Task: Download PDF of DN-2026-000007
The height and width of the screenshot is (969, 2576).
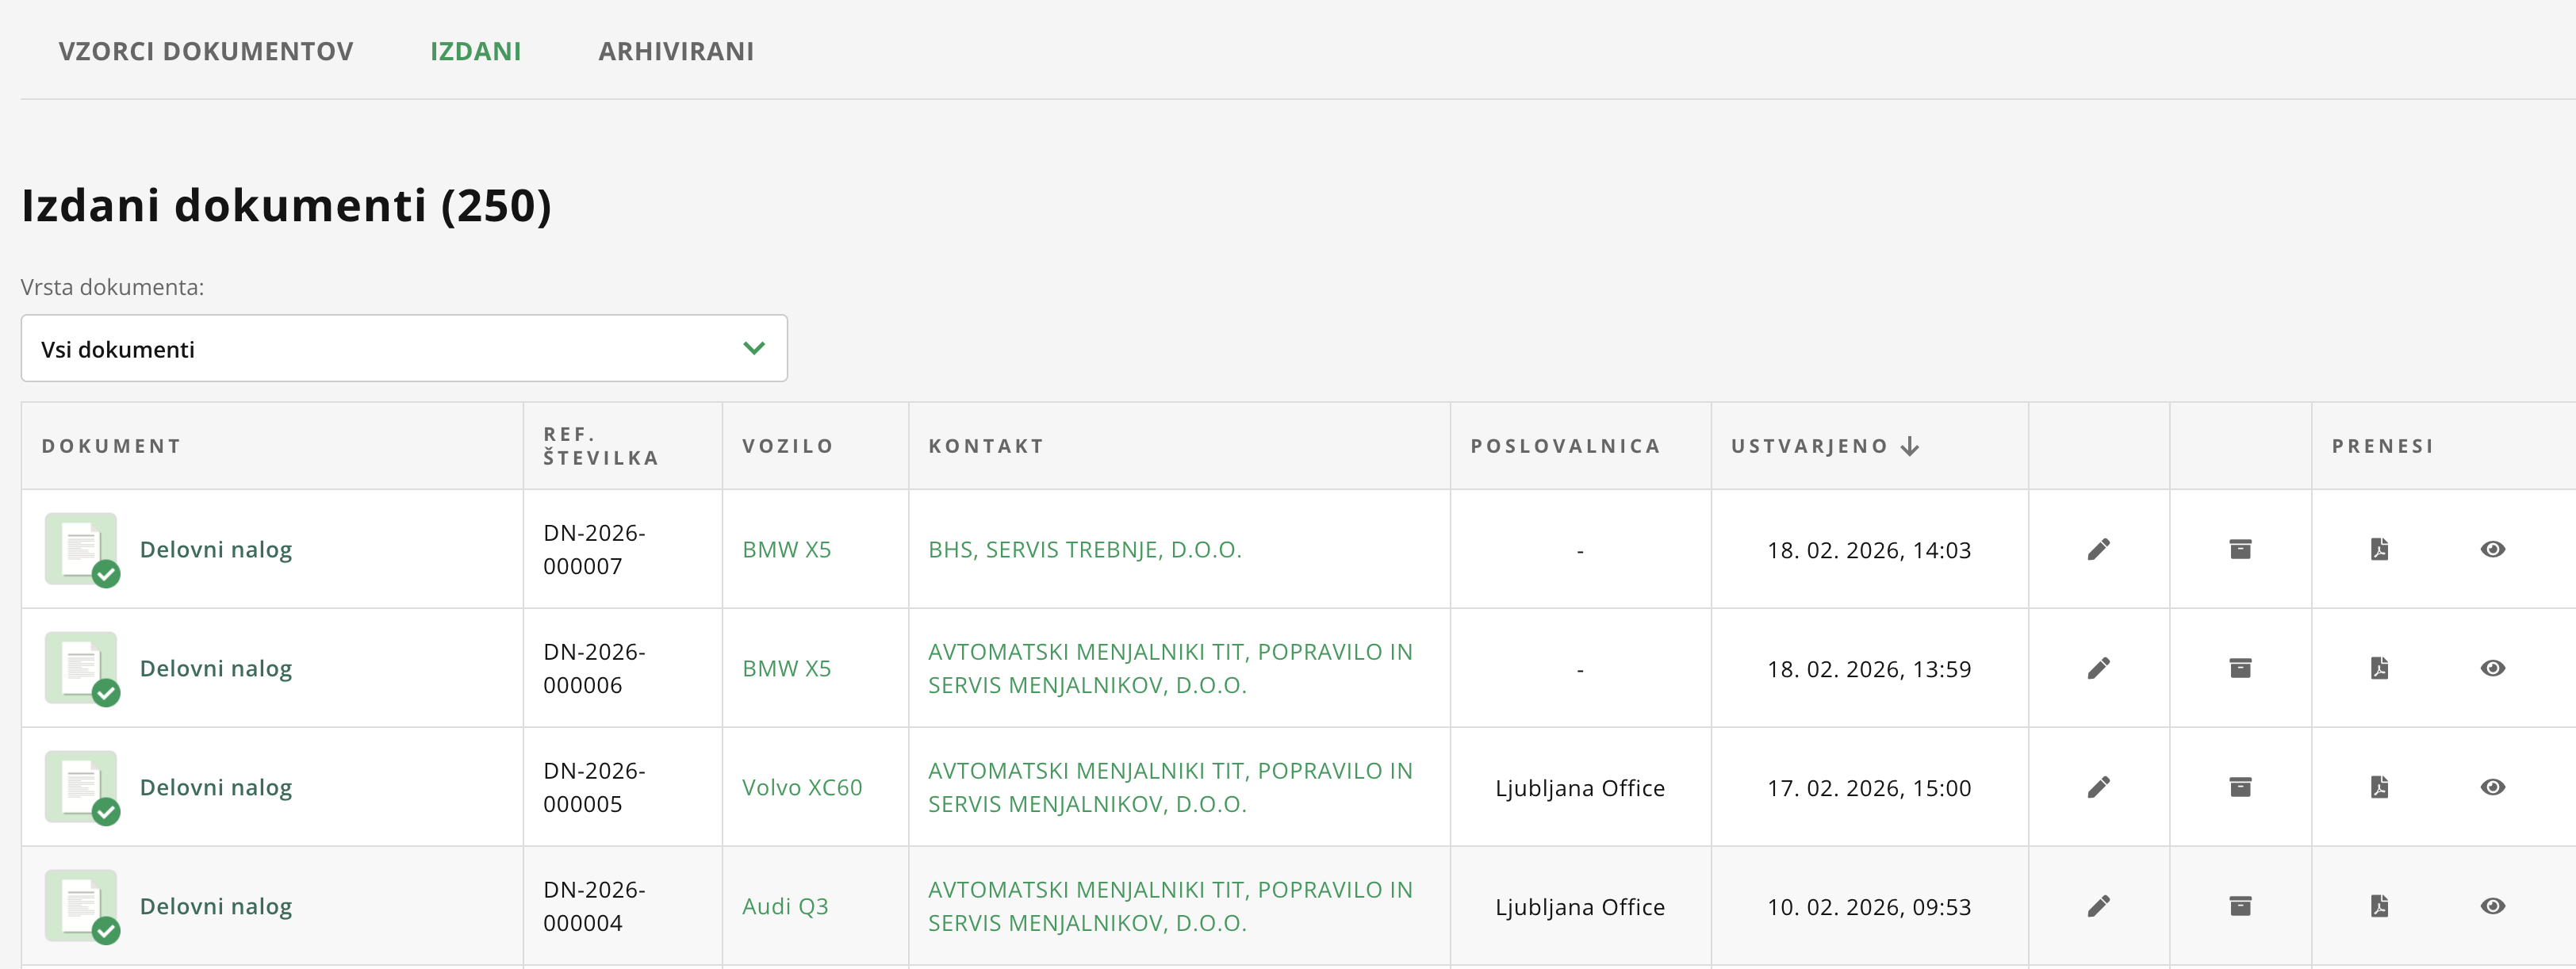Action: click(x=2379, y=549)
